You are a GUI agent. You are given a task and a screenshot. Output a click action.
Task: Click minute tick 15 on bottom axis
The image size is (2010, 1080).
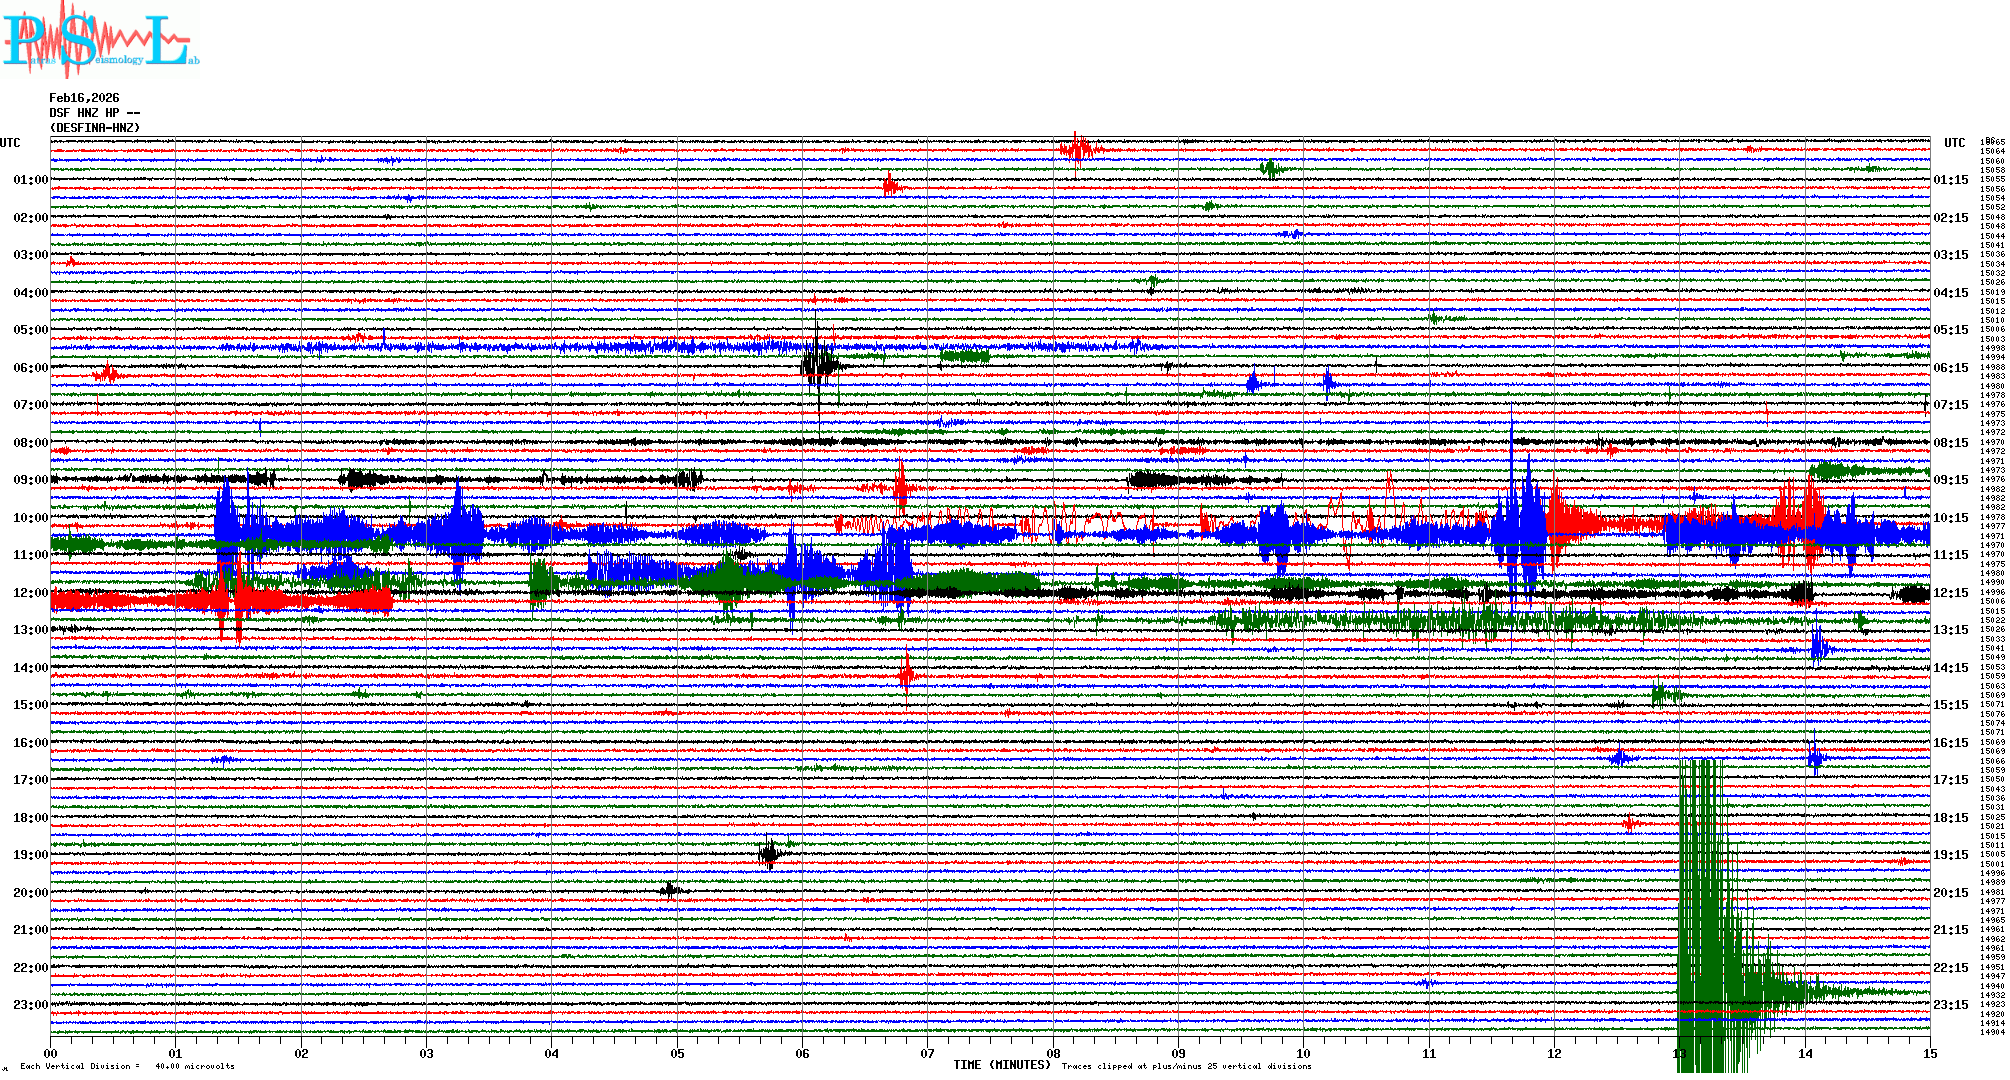(x=1929, y=1054)
